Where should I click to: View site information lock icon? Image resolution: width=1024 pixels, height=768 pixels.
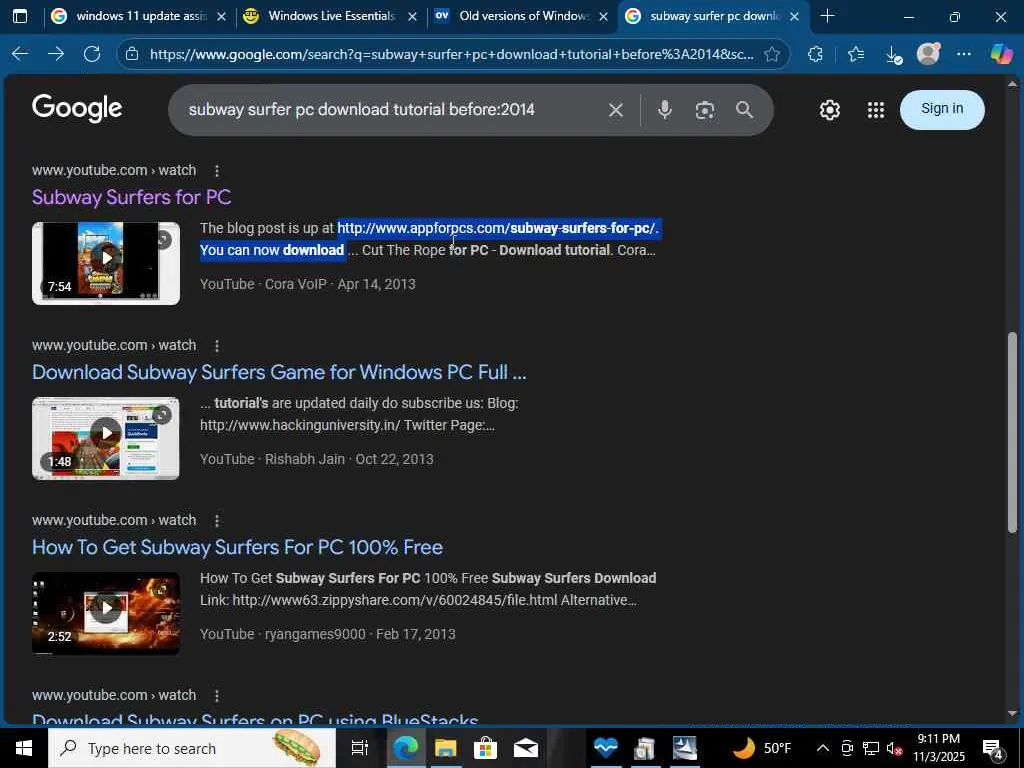pyautogui.click(x=132, y=54)
